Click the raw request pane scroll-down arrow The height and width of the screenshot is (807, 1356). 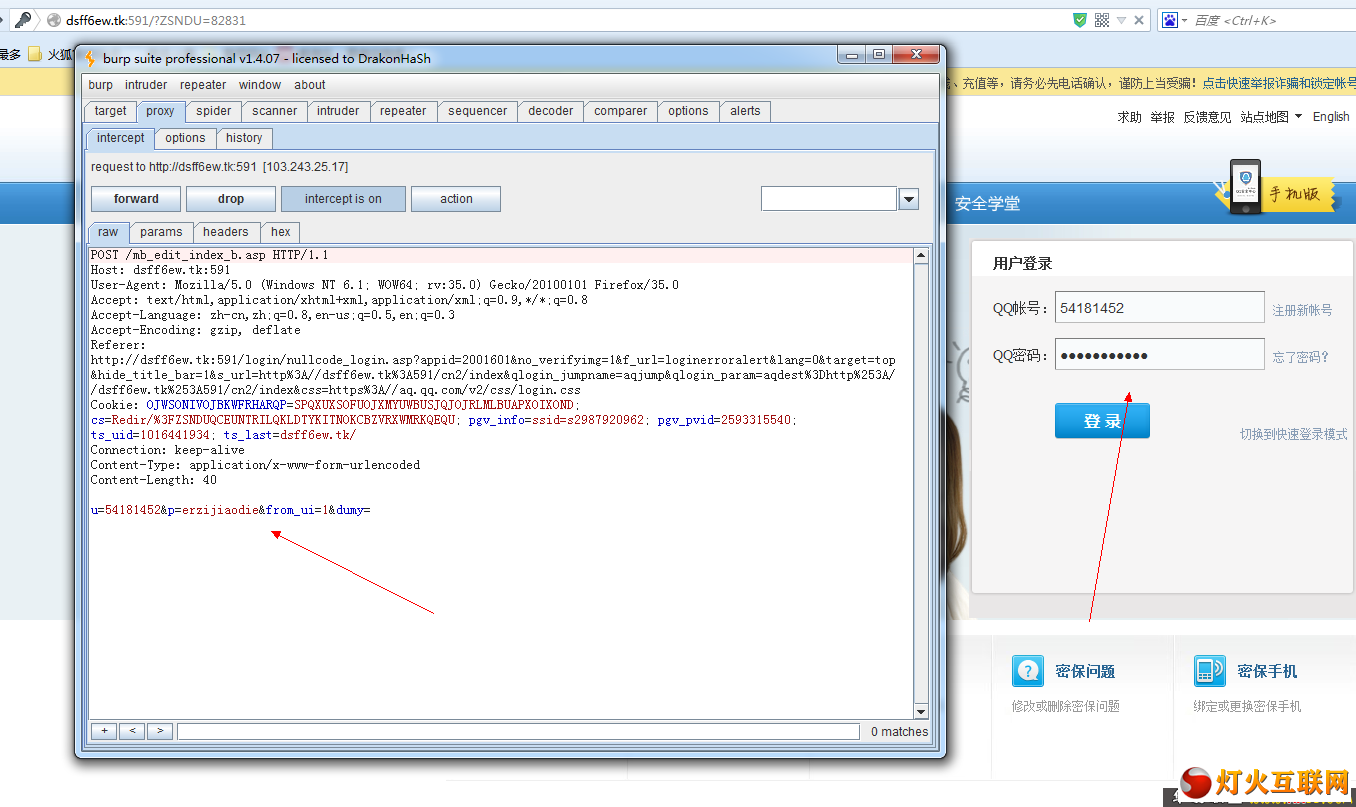click(x=921, y=711)
